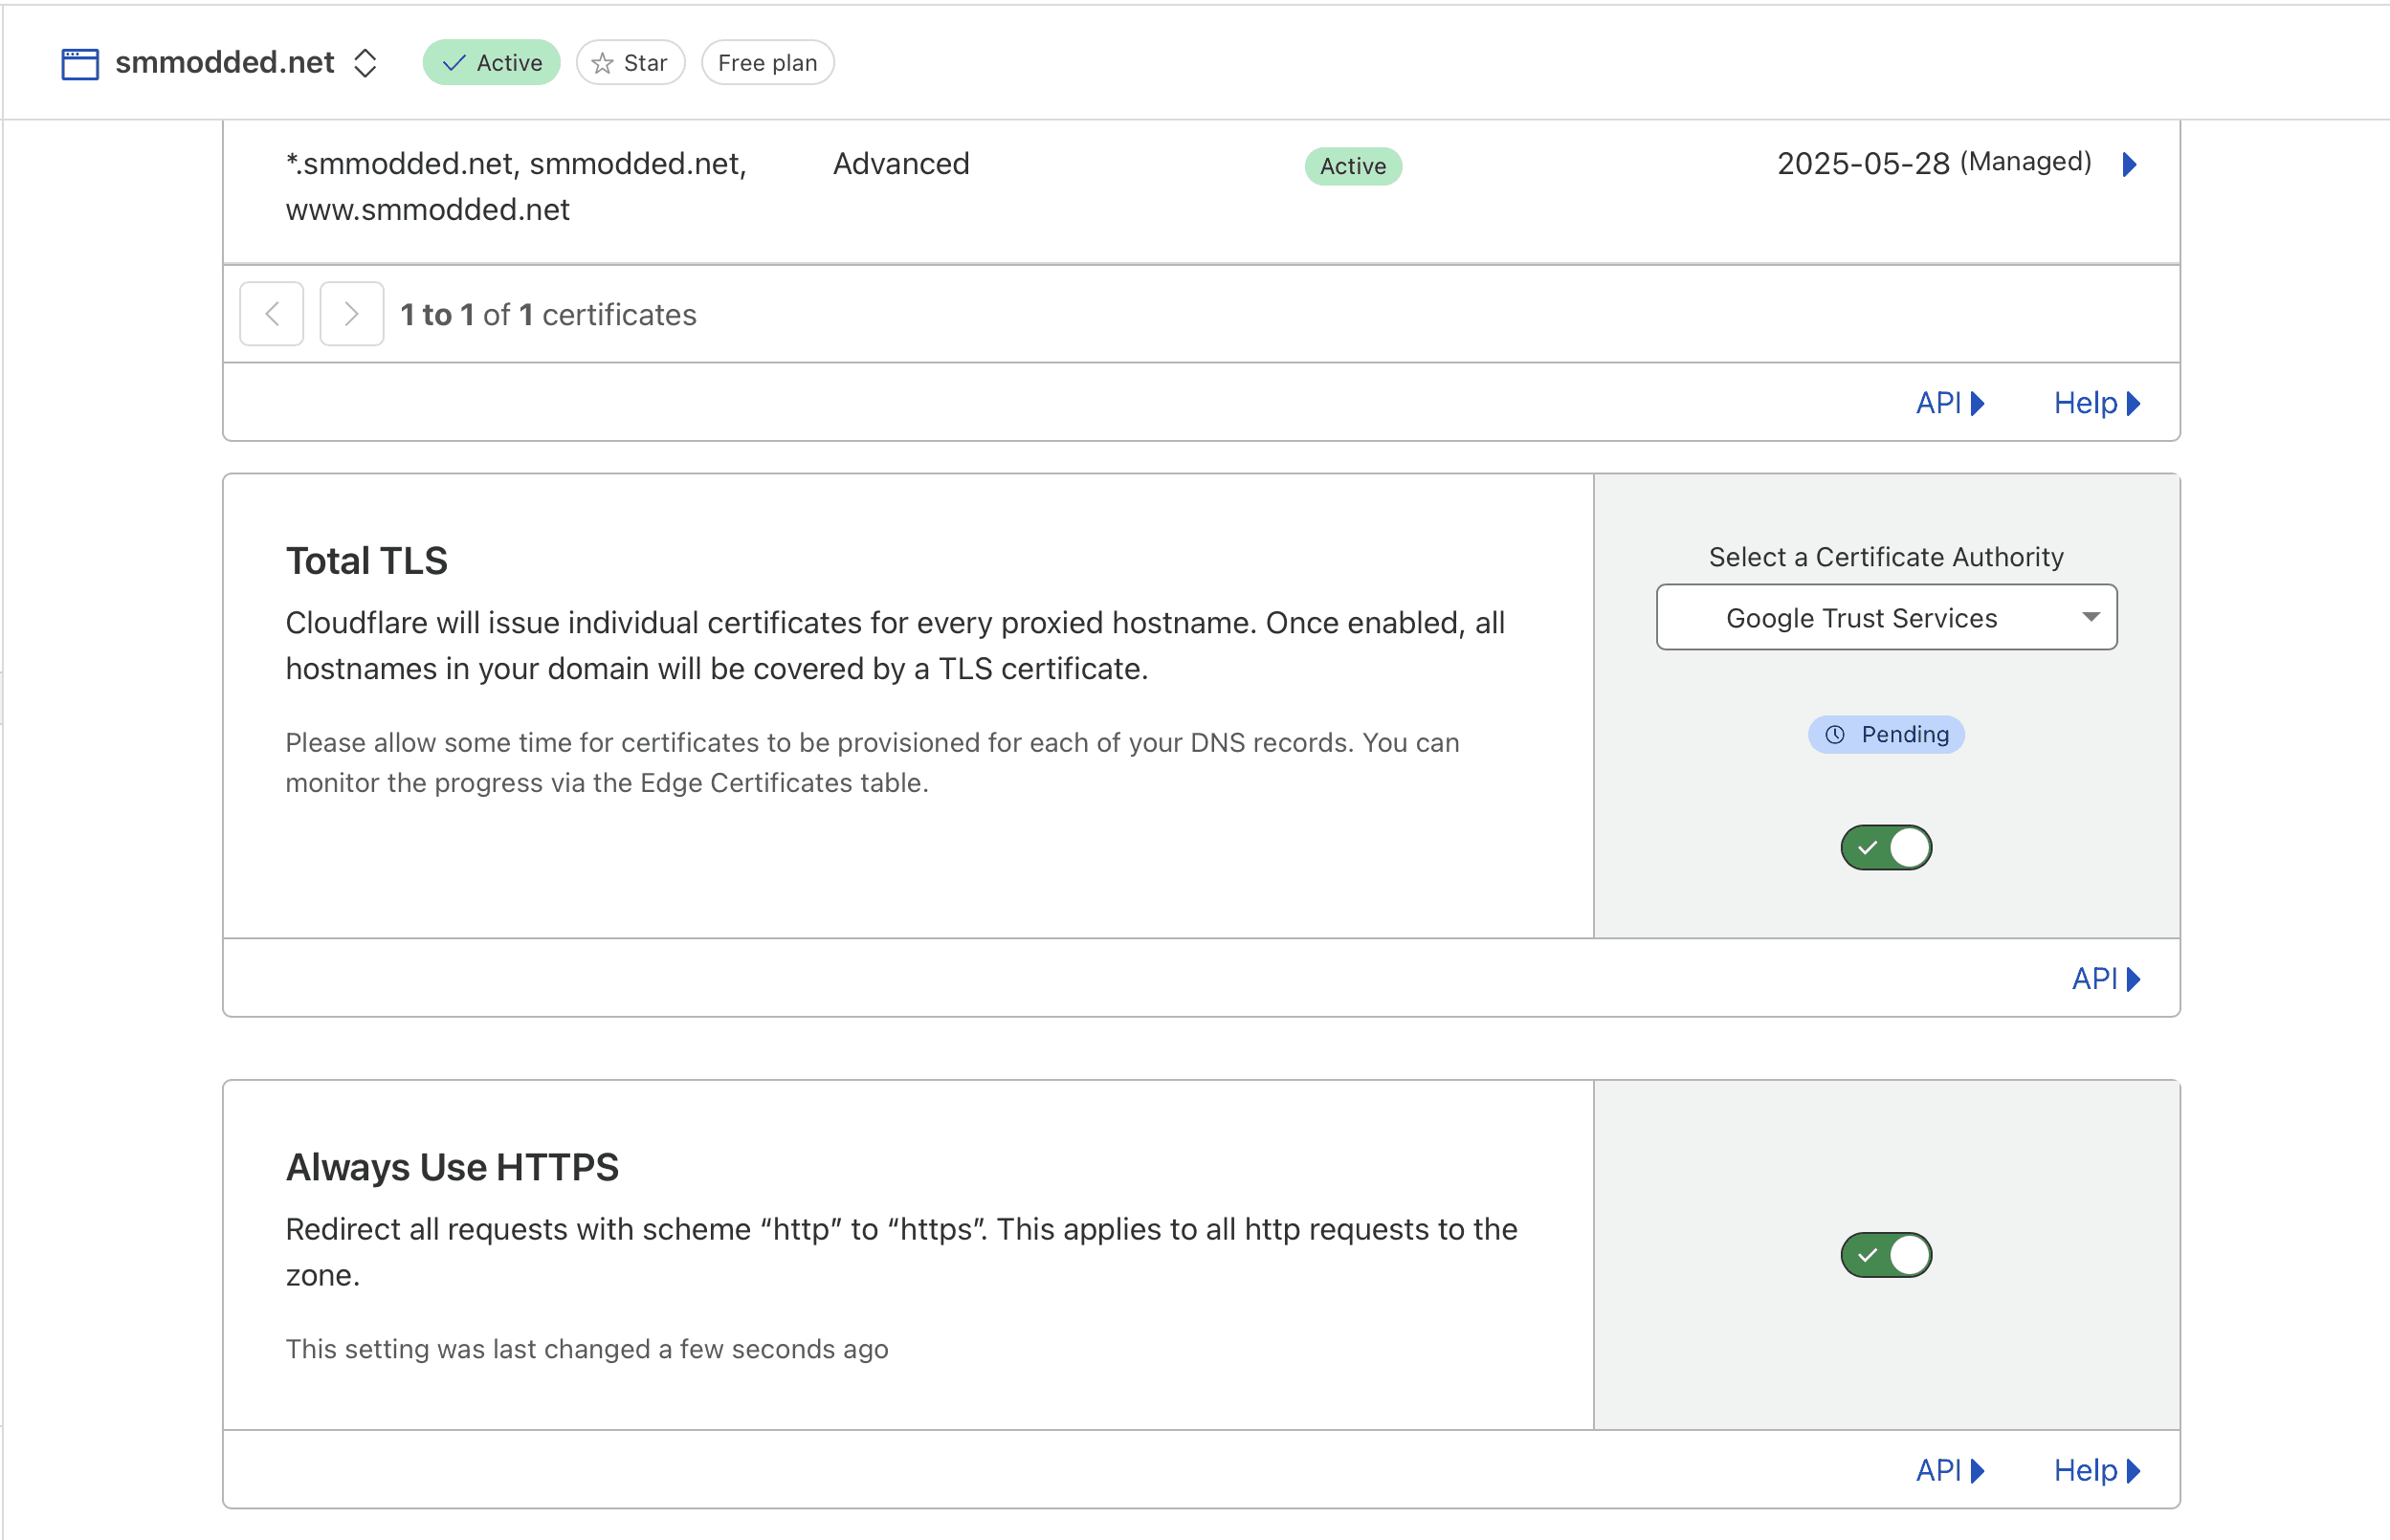
Task: Open the domain switcher chevrons
Action: [365, 63]
